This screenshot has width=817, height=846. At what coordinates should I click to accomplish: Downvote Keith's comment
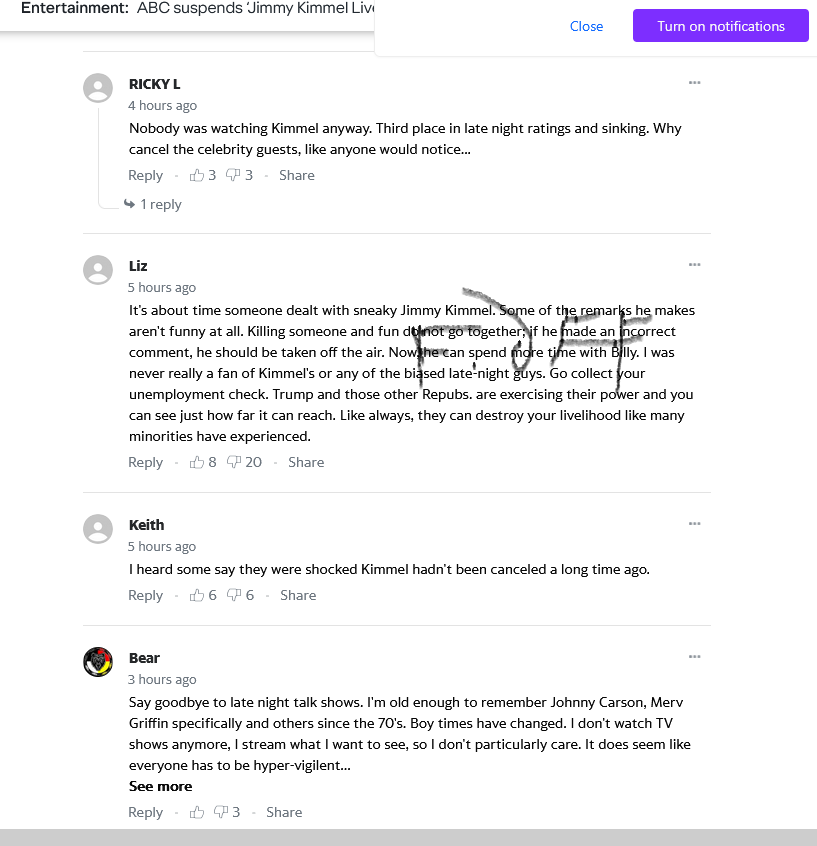click(234, 595)
